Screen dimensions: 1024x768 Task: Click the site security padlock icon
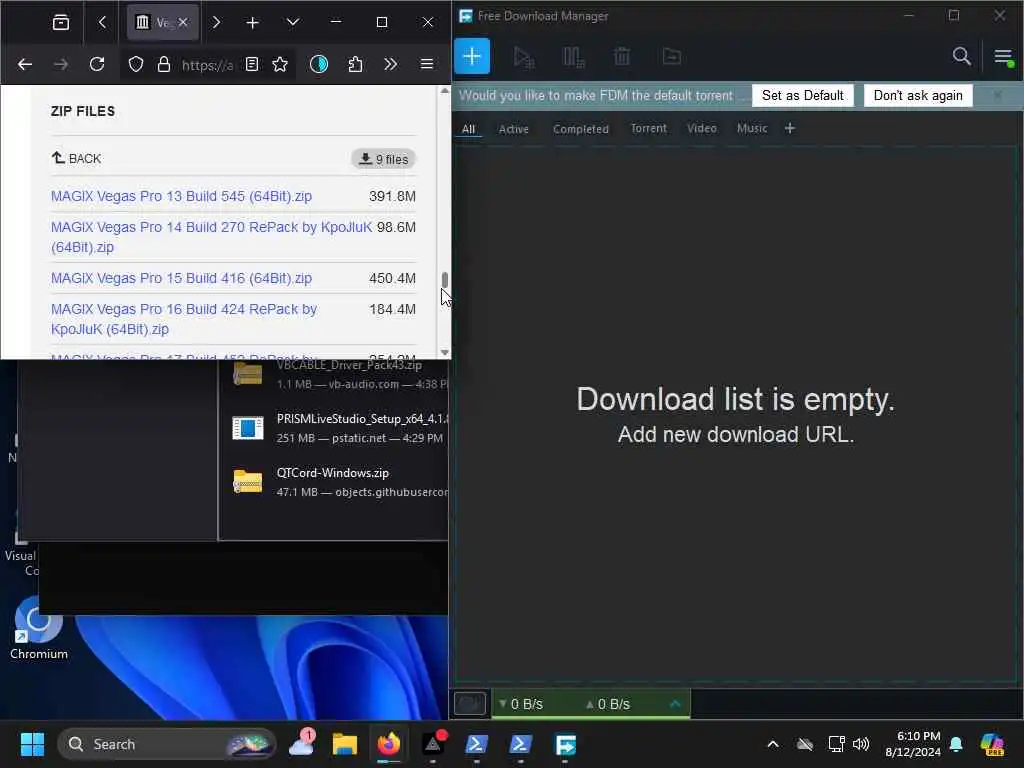(x=163, y=64)
